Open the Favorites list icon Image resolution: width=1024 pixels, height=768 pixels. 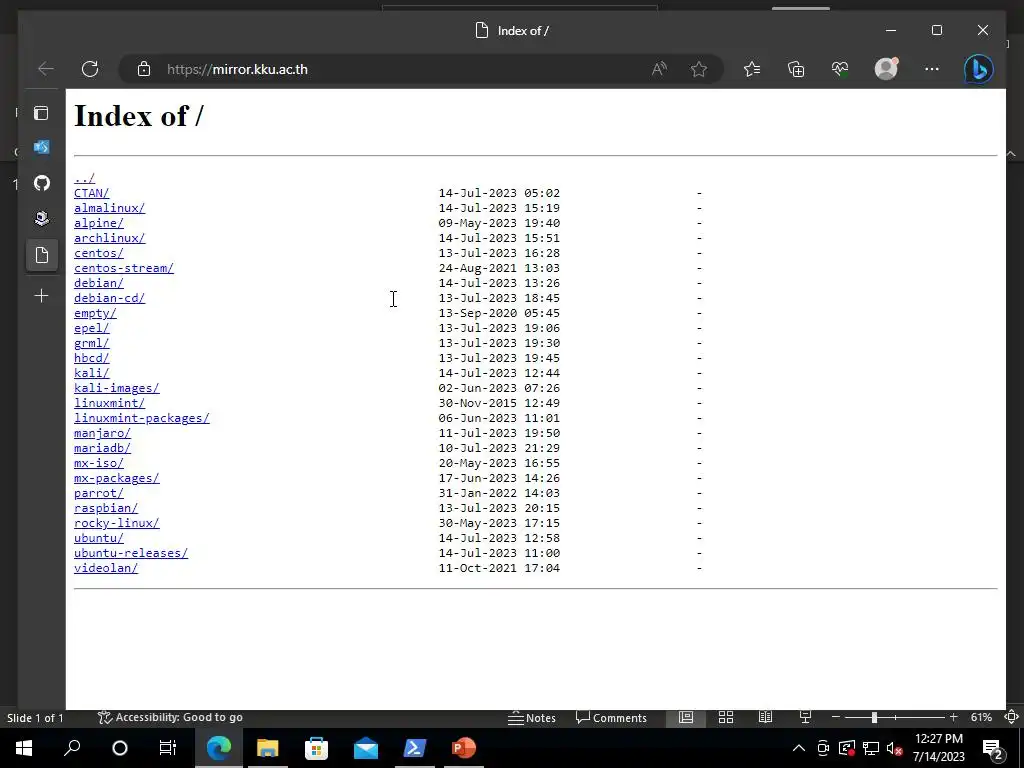pyautogui.click(x=752, y=69)
